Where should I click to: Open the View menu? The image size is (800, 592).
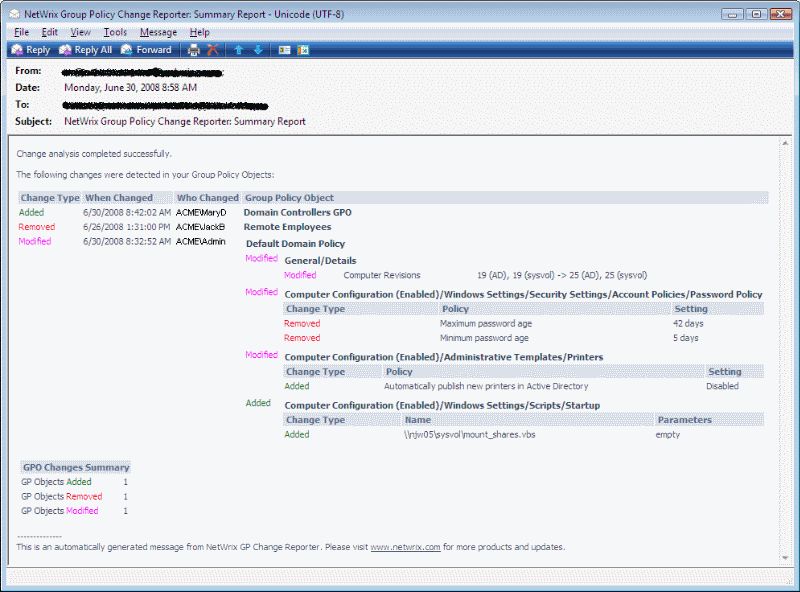(x=80, y=32)
